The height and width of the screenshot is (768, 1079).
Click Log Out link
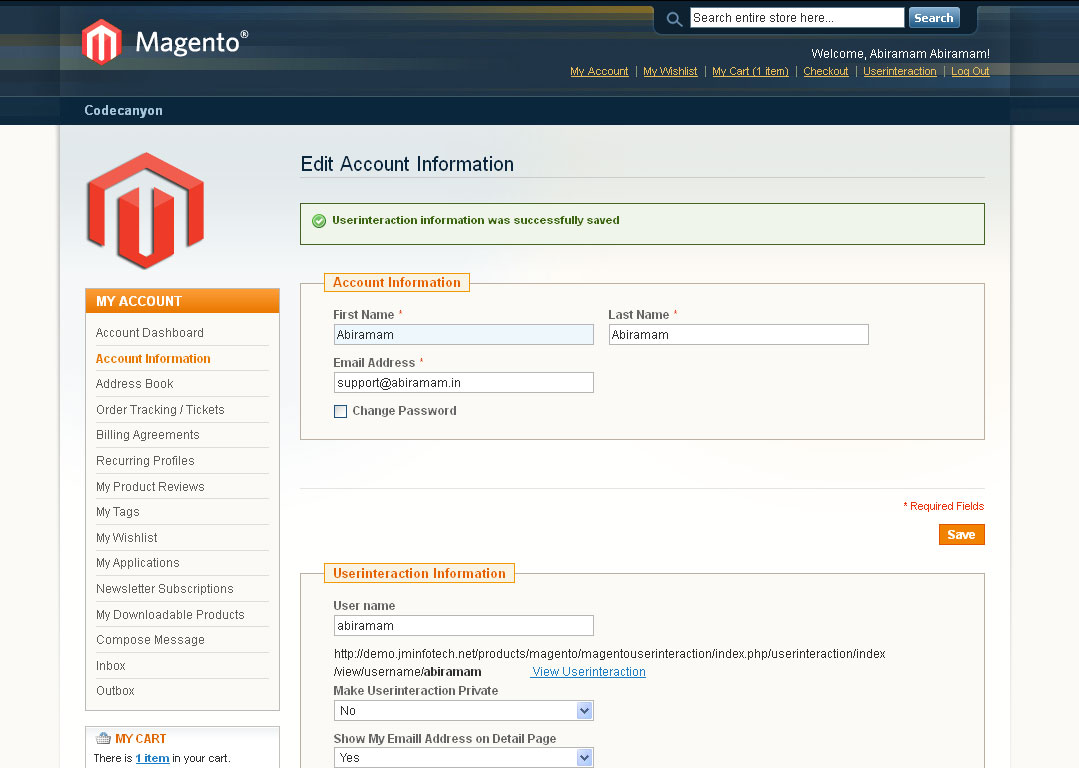[x=970, y=72]
